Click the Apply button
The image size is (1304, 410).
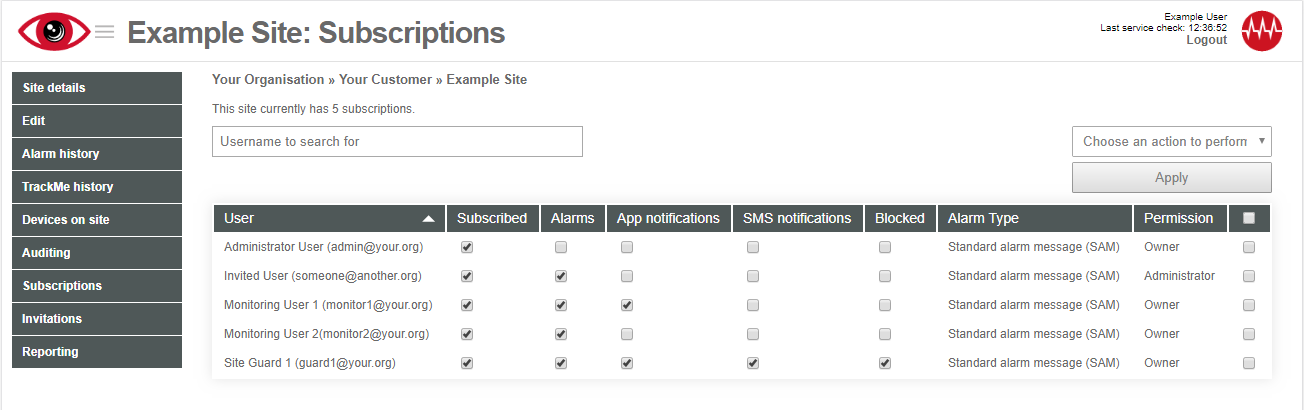[x=1172, y=178]
